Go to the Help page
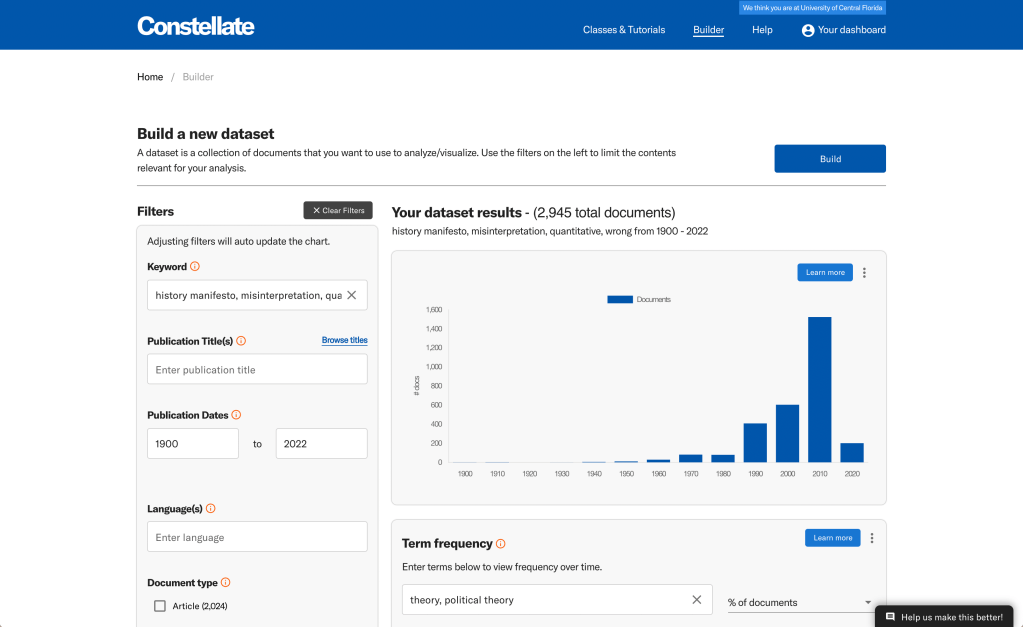Image resolution: width=1023 pixels, height=627 pixels. tap(762, 30)
